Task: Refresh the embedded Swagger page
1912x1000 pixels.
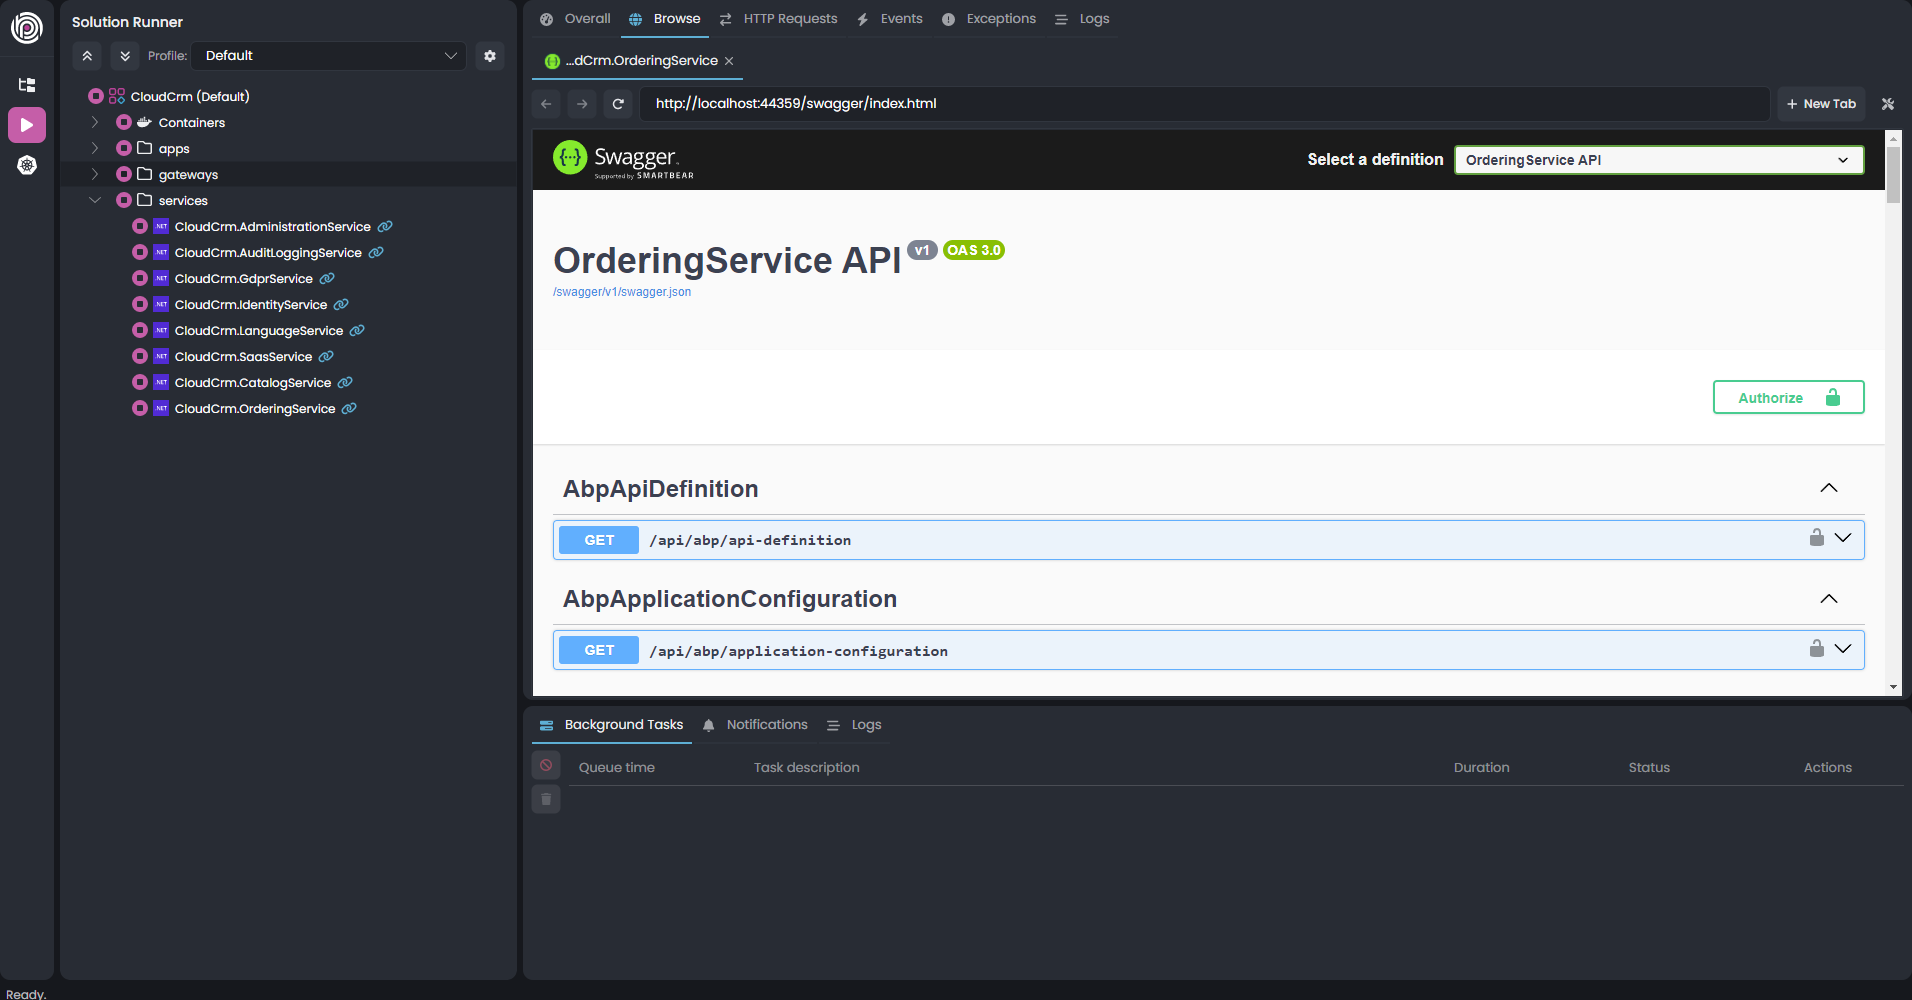Action: (x=618, y=103)
